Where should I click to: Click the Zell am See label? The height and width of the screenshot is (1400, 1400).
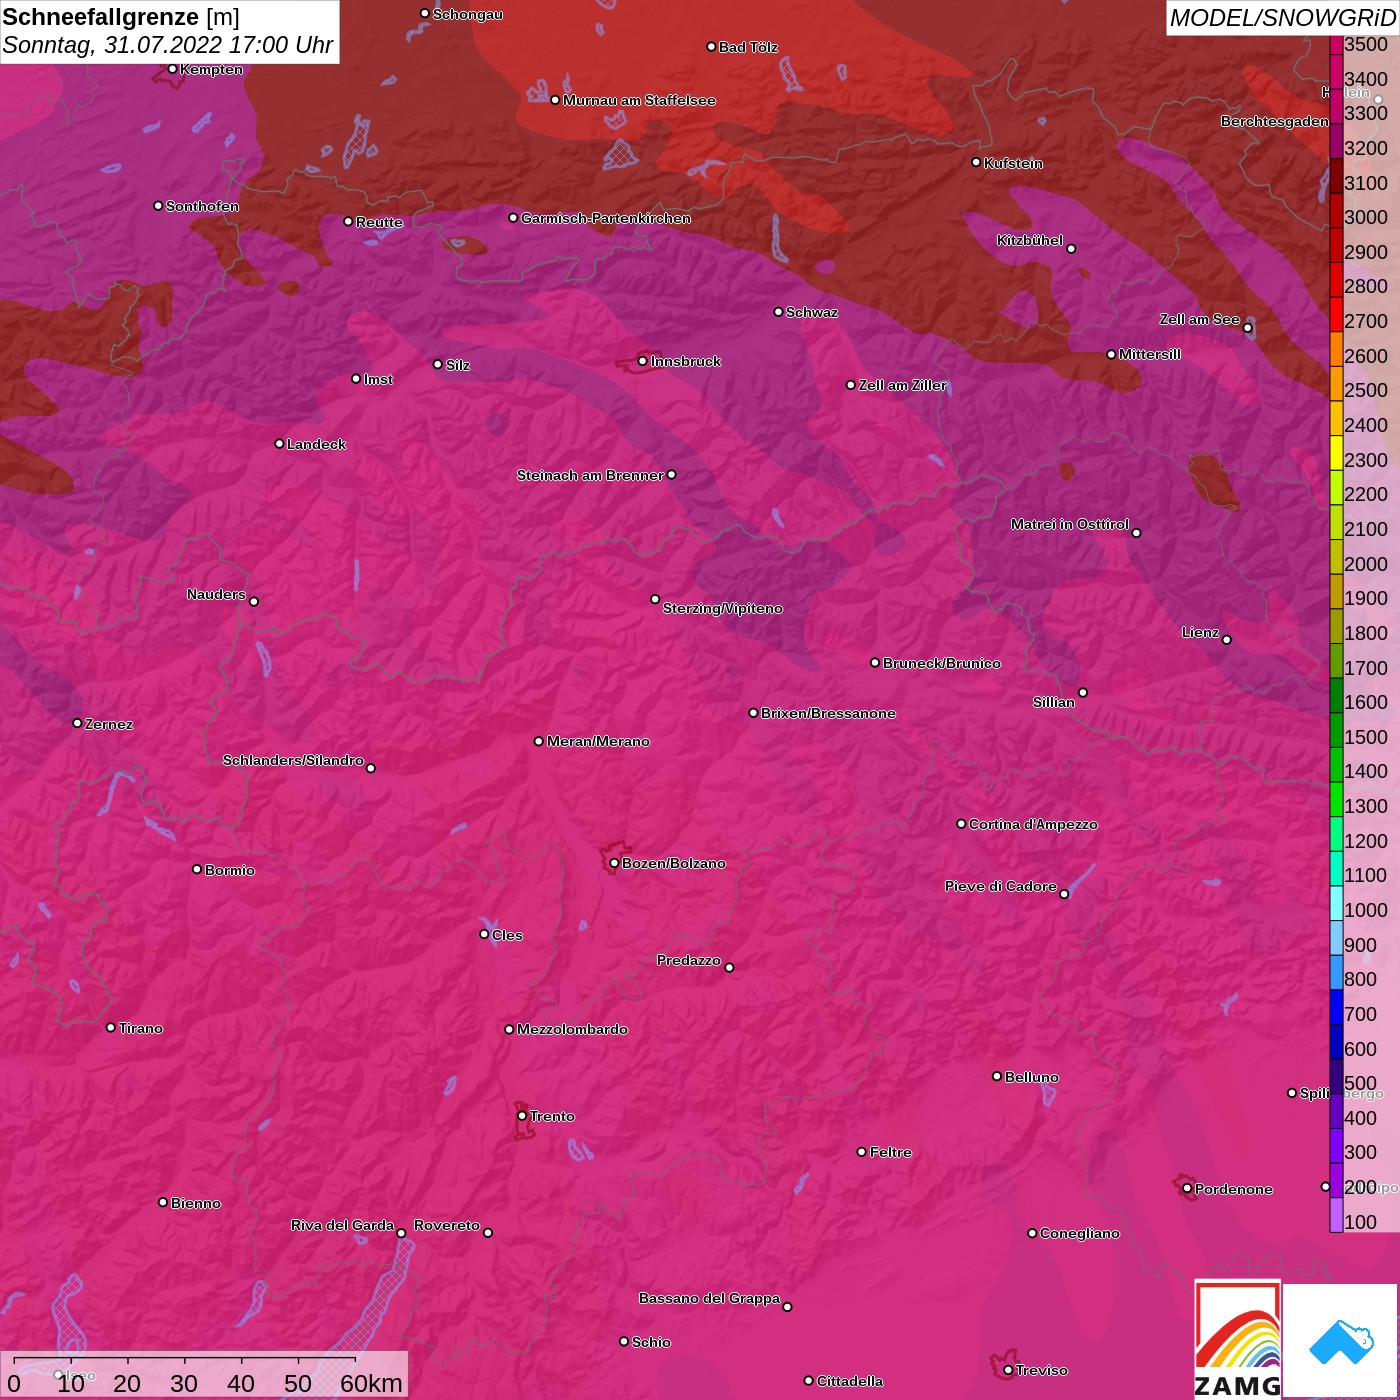[1199, 320]
